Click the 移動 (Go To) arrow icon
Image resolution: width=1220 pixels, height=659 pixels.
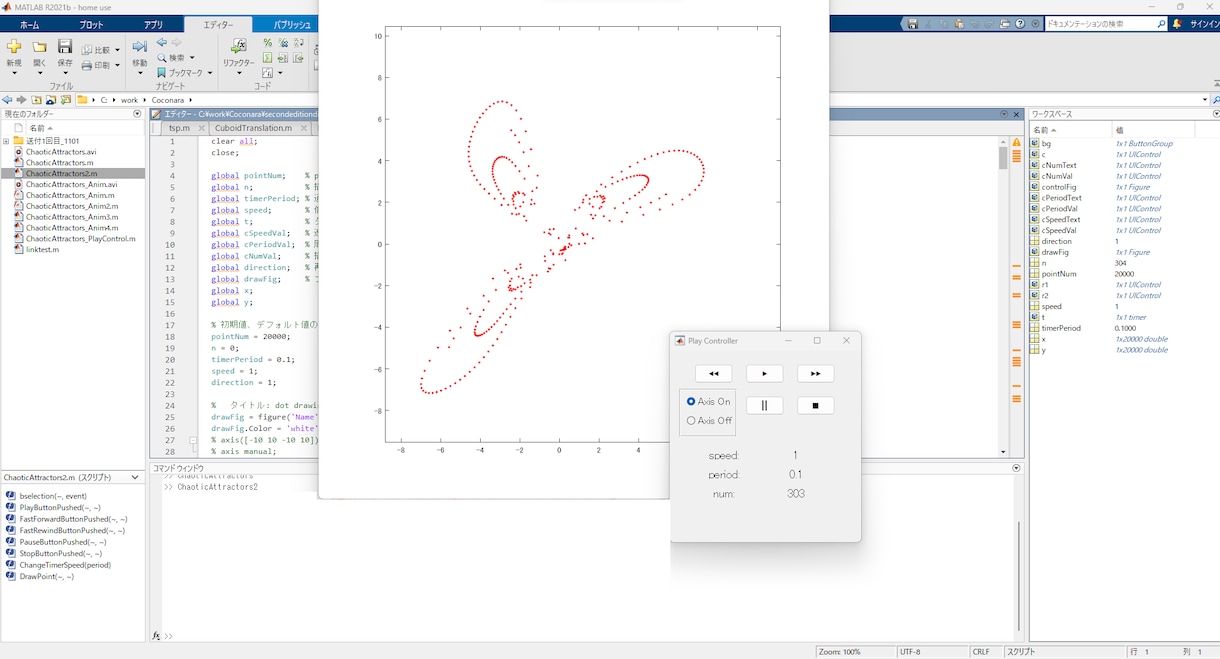coord(139,46)
